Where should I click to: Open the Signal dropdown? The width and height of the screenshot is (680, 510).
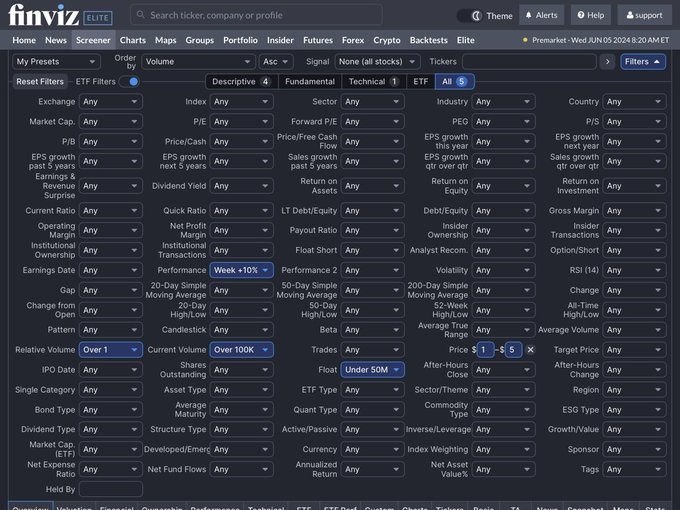coord(377,62)
